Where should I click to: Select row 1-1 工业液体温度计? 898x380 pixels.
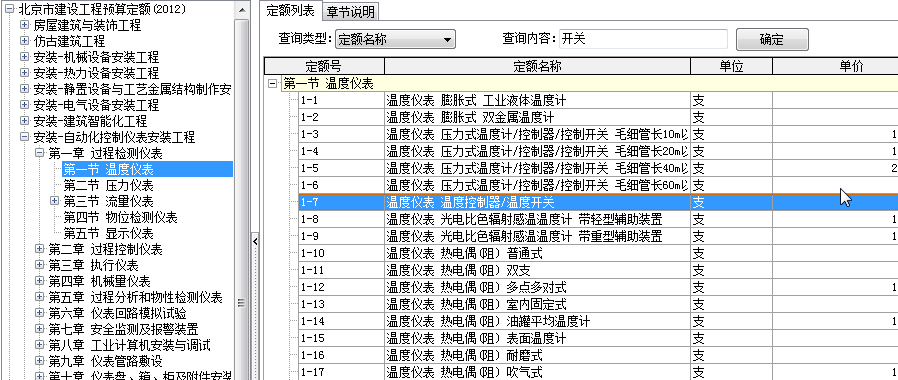pos(598,101)
